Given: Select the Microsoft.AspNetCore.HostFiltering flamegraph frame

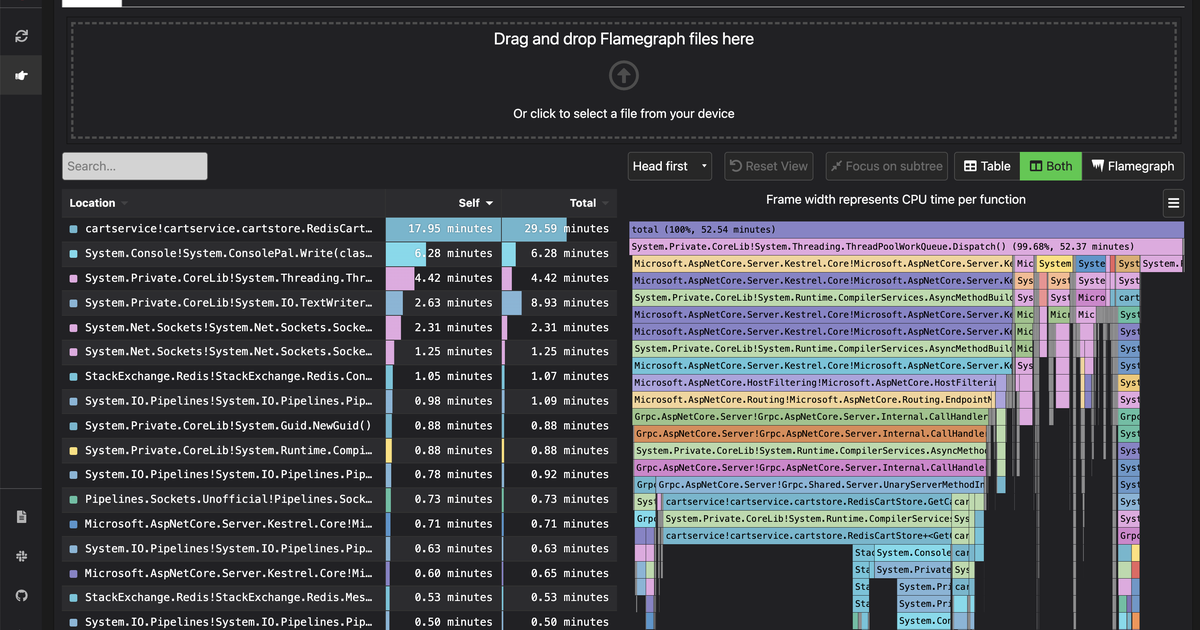Looking at the screenshot, I should [x=815, y=383].
